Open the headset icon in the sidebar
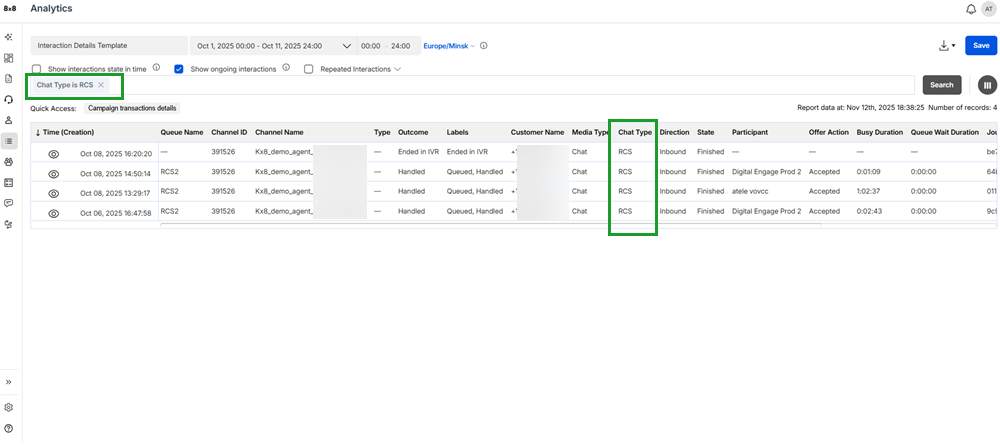The width and height of the screenshot is (1000, 445). tap(9, 99)
